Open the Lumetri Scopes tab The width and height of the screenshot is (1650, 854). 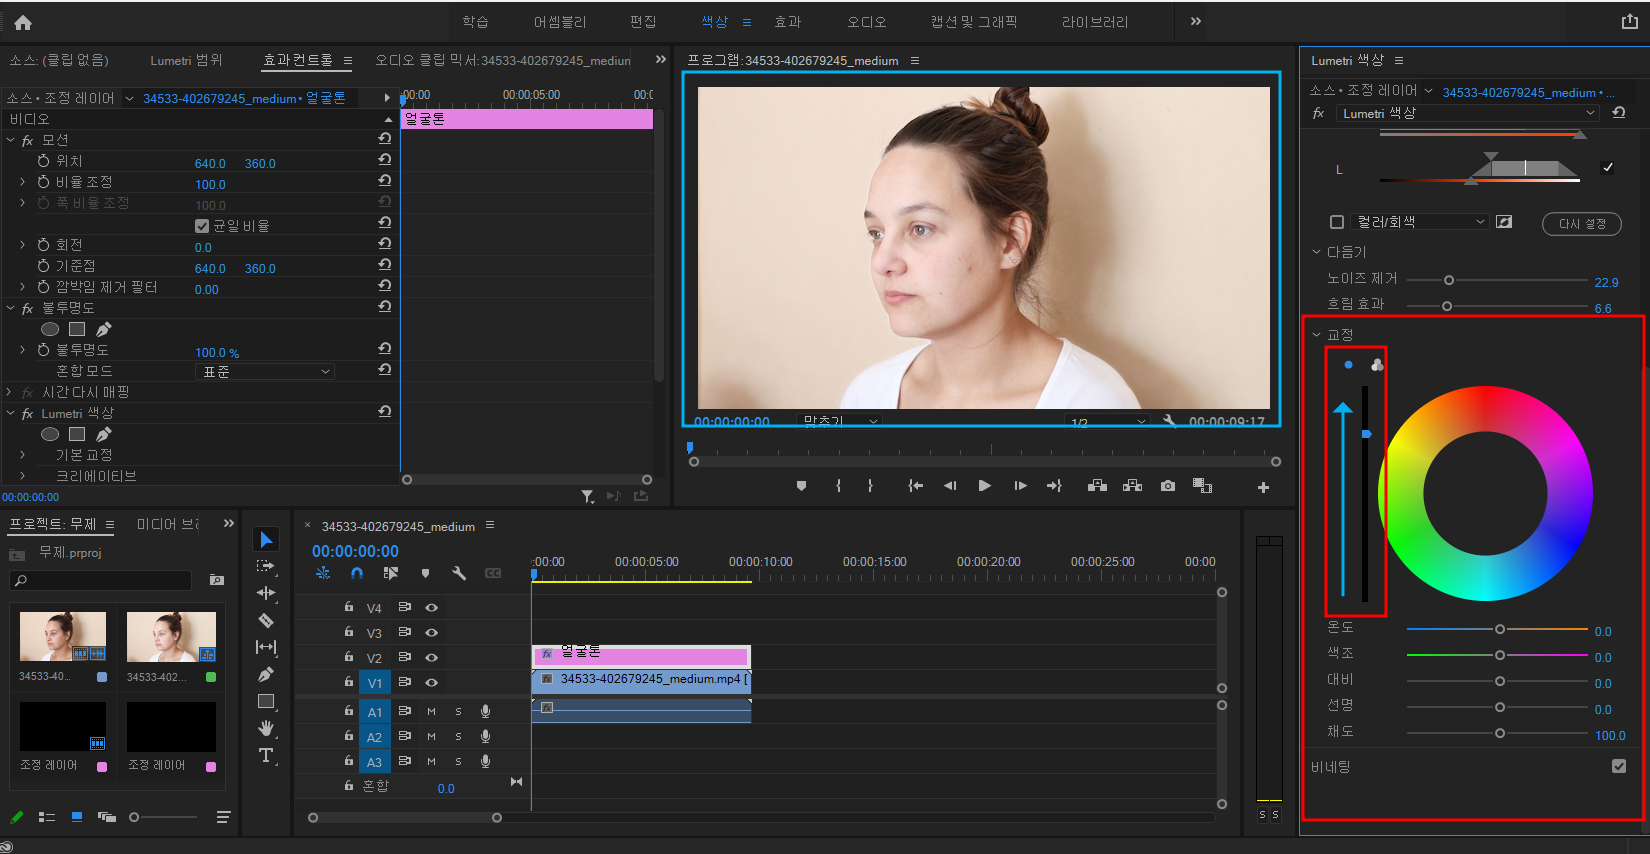pyautogui.click(x=186, y=60)
